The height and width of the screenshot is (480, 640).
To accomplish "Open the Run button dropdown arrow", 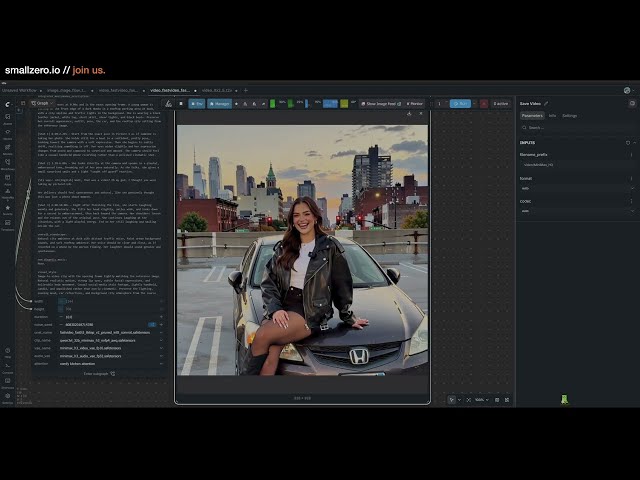I will [x=474, y=104].
